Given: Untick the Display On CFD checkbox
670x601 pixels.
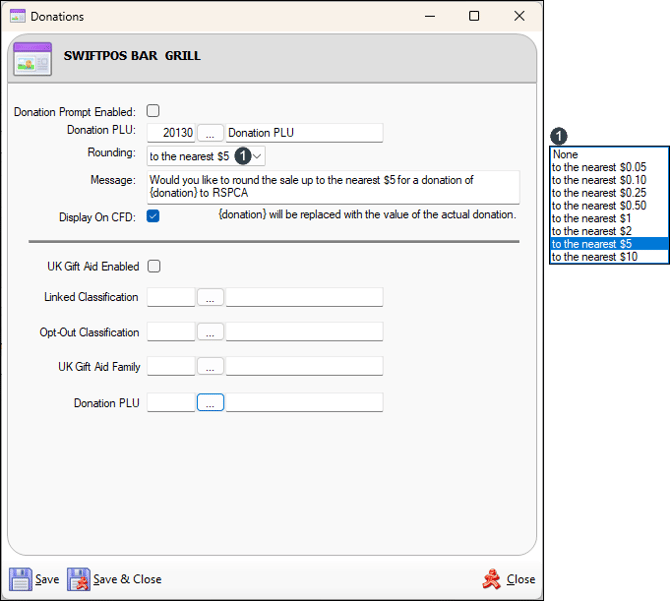Looking at the screenshot, I should pyautogui.click(x=153, y=216).
